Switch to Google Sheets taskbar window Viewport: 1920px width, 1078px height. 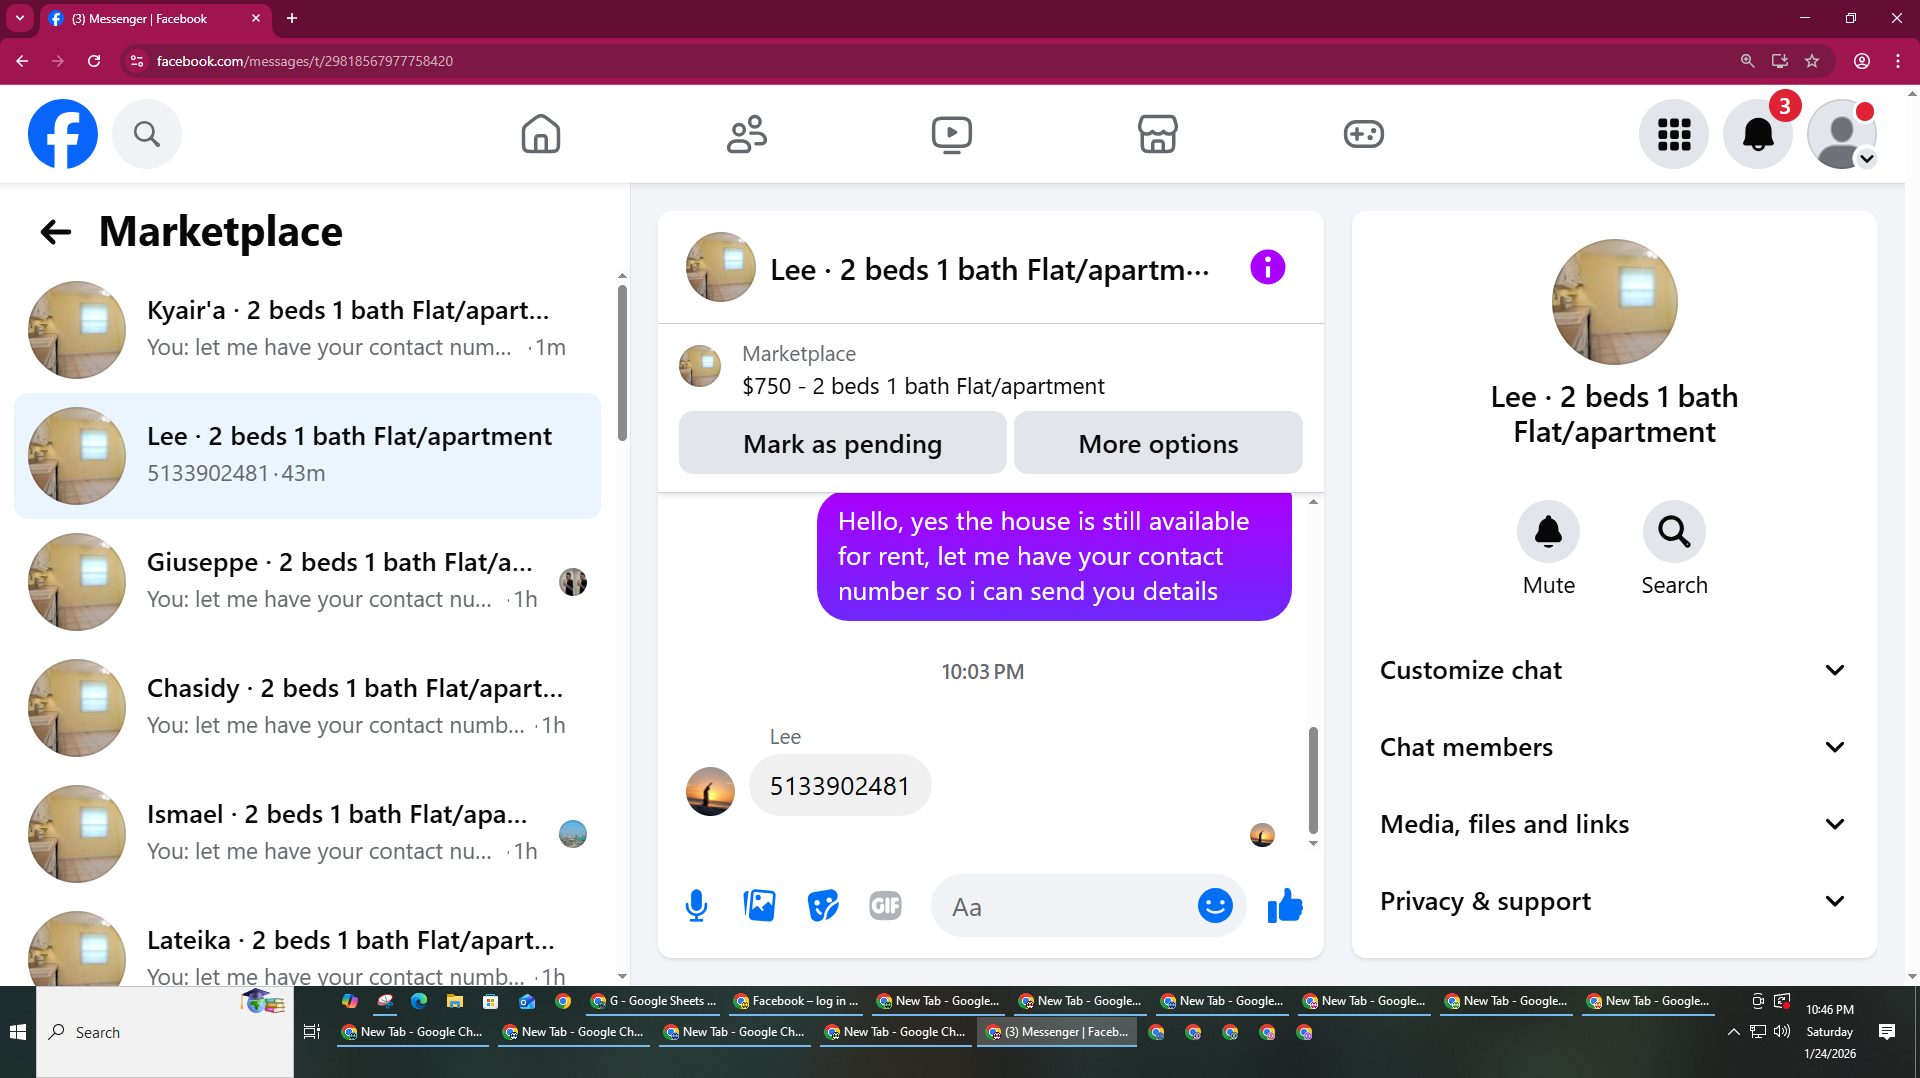[x=654, y=1001]
